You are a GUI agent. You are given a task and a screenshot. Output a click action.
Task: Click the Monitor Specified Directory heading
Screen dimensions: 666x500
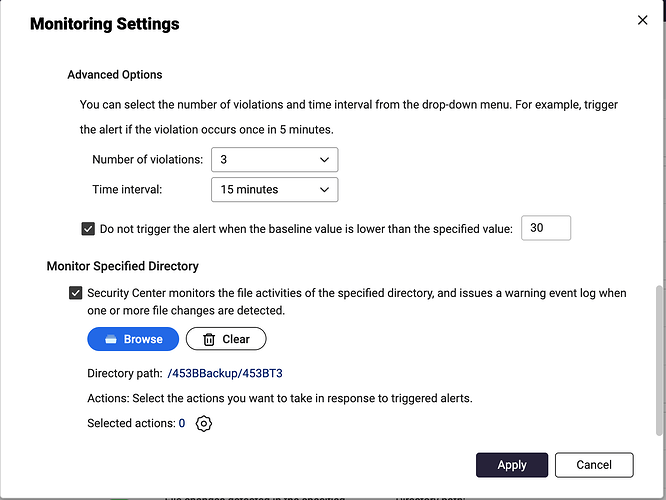[x=123, y=266]
